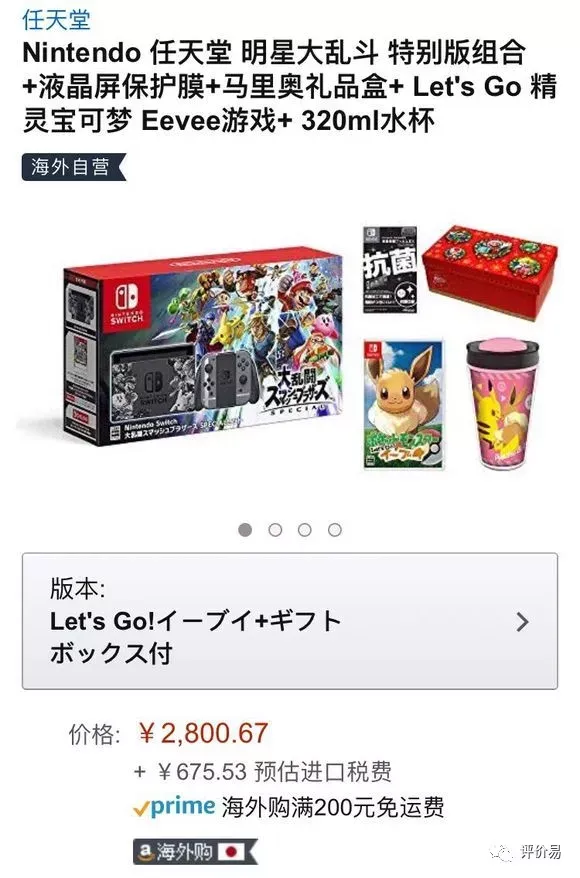Open the Let's Go!イーブイ version option box

tap(290, 621)
